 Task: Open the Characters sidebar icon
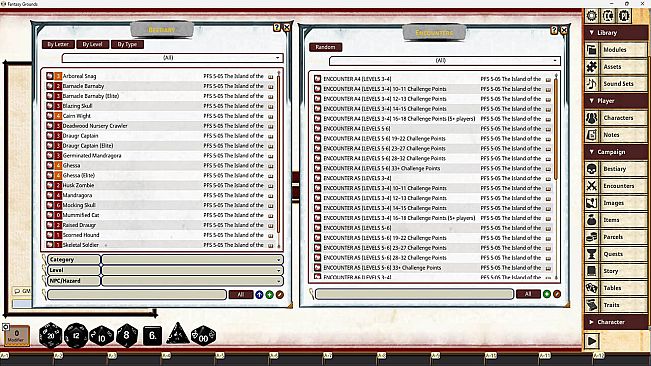[x=592, y=118]
